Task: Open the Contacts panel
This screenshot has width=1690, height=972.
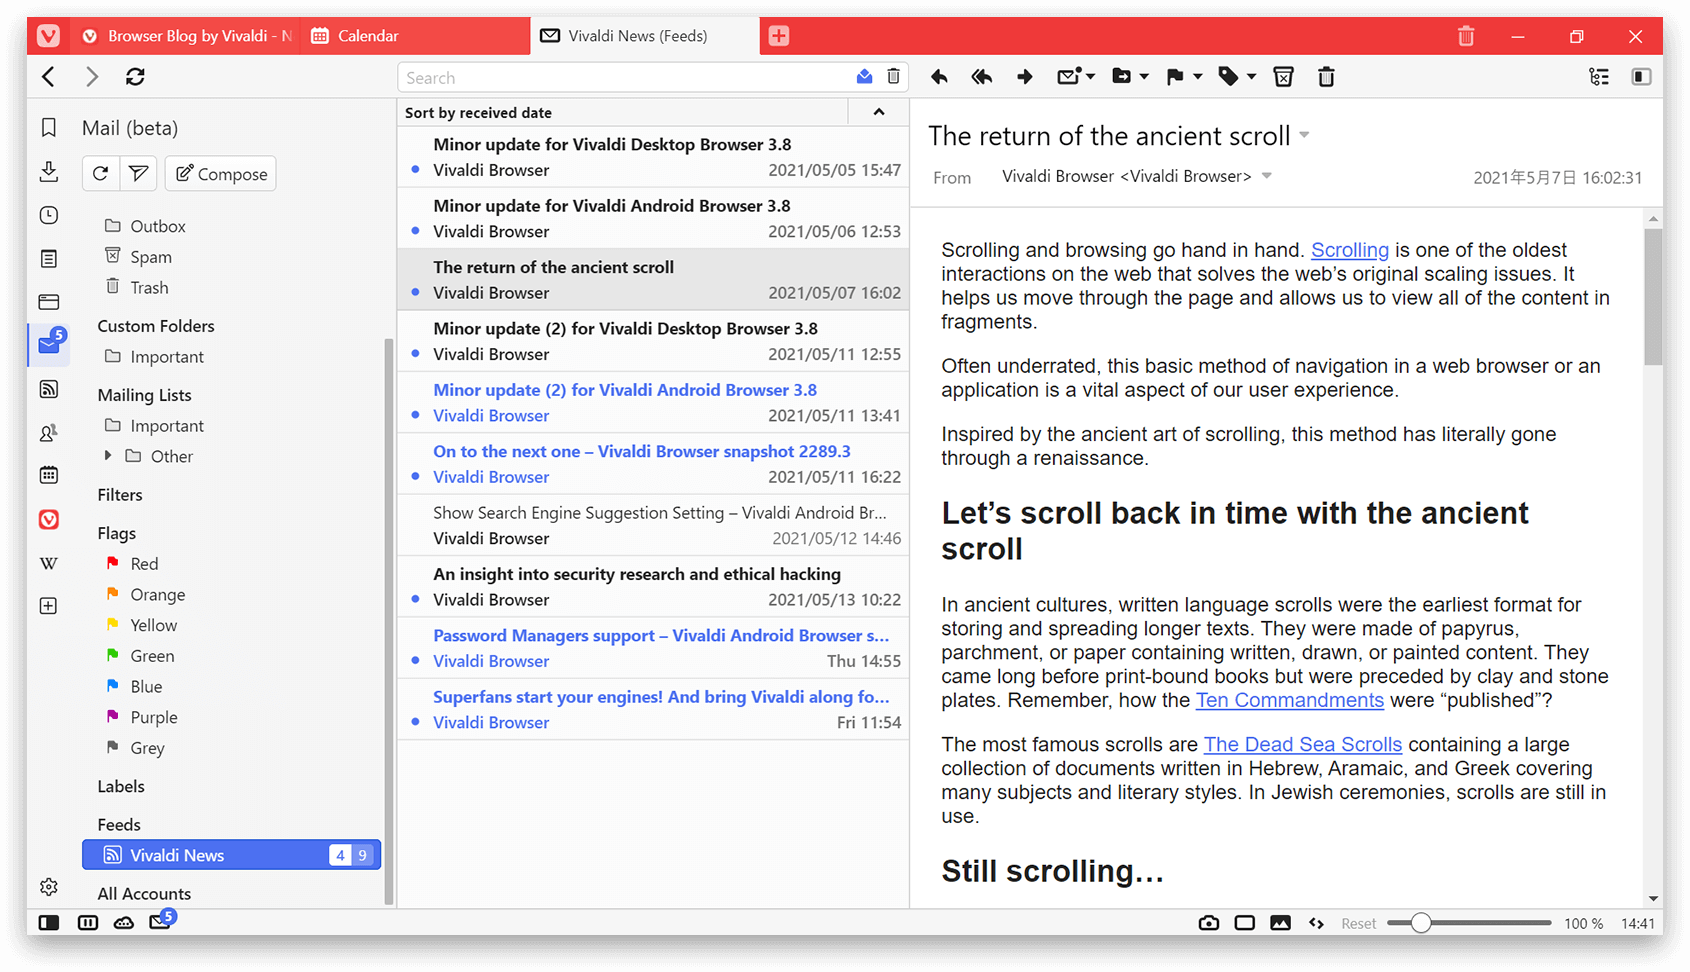Action: coord(49,432)
